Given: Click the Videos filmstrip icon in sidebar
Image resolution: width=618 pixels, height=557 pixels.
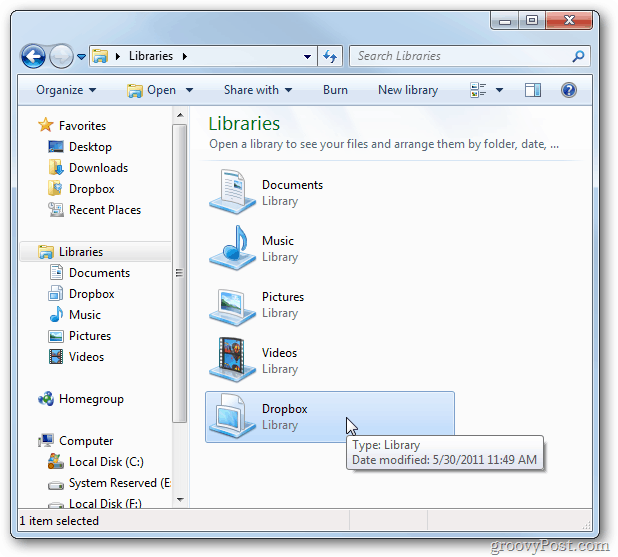Looking at the screenshot, I should click(56, 357).
